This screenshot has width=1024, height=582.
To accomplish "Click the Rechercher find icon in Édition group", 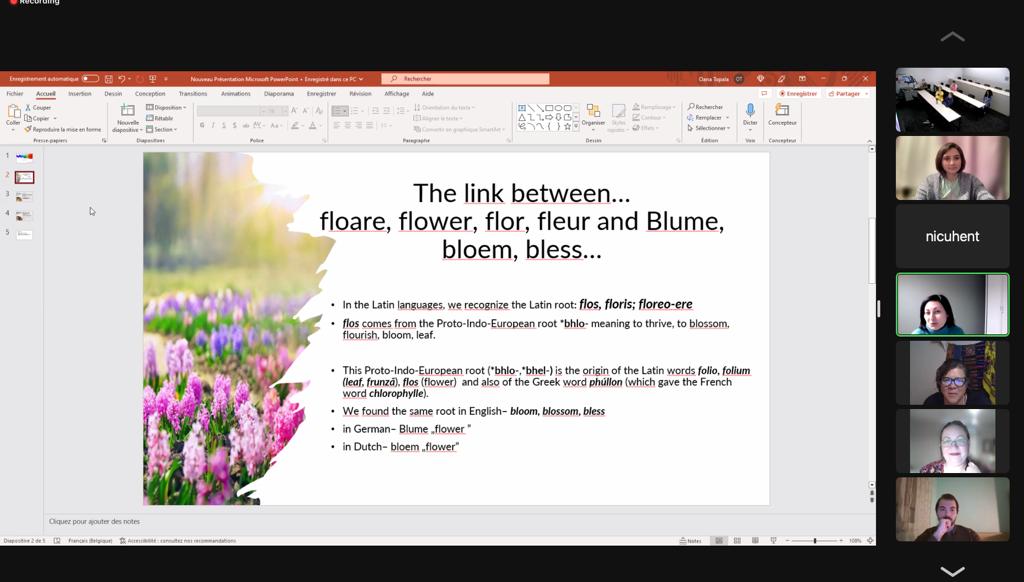I will point(706,107).
